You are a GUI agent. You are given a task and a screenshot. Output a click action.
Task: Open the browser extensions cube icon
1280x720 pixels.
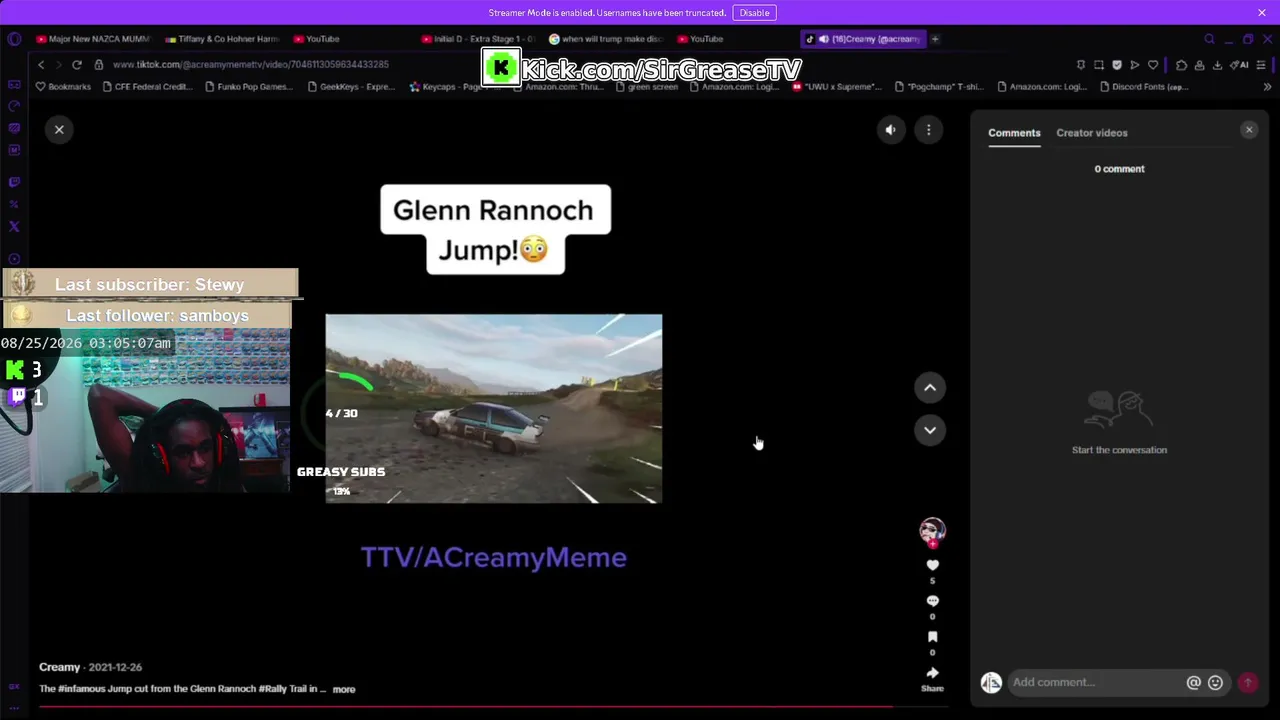tap(1181, 65)
